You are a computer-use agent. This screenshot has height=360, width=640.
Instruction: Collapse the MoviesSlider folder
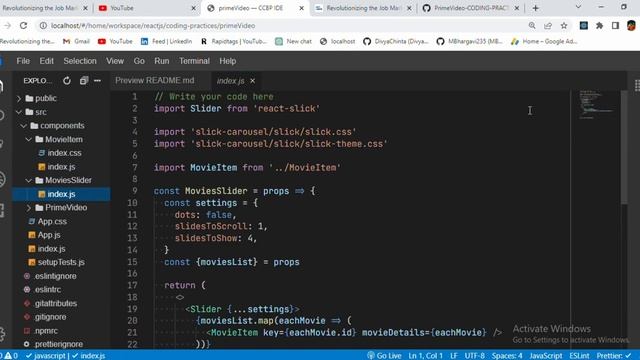61,180
